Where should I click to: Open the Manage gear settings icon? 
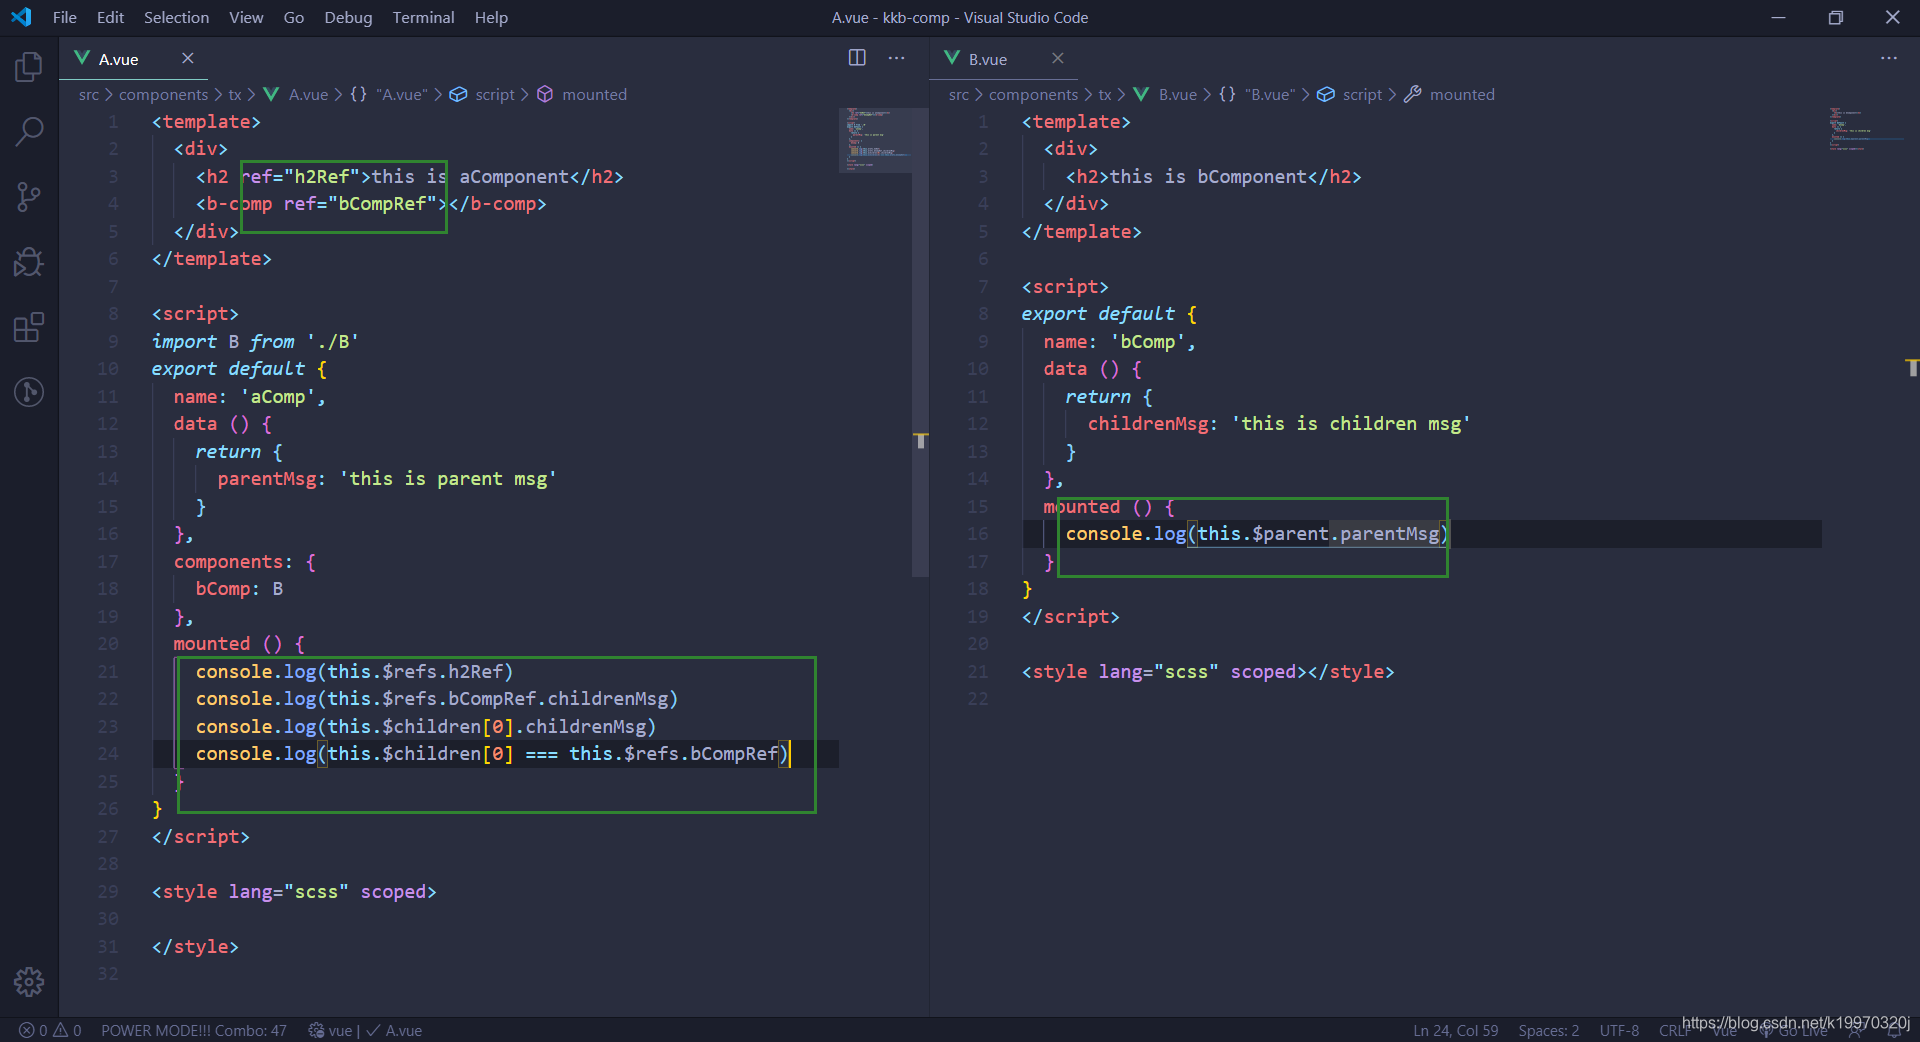click(29, 982)
